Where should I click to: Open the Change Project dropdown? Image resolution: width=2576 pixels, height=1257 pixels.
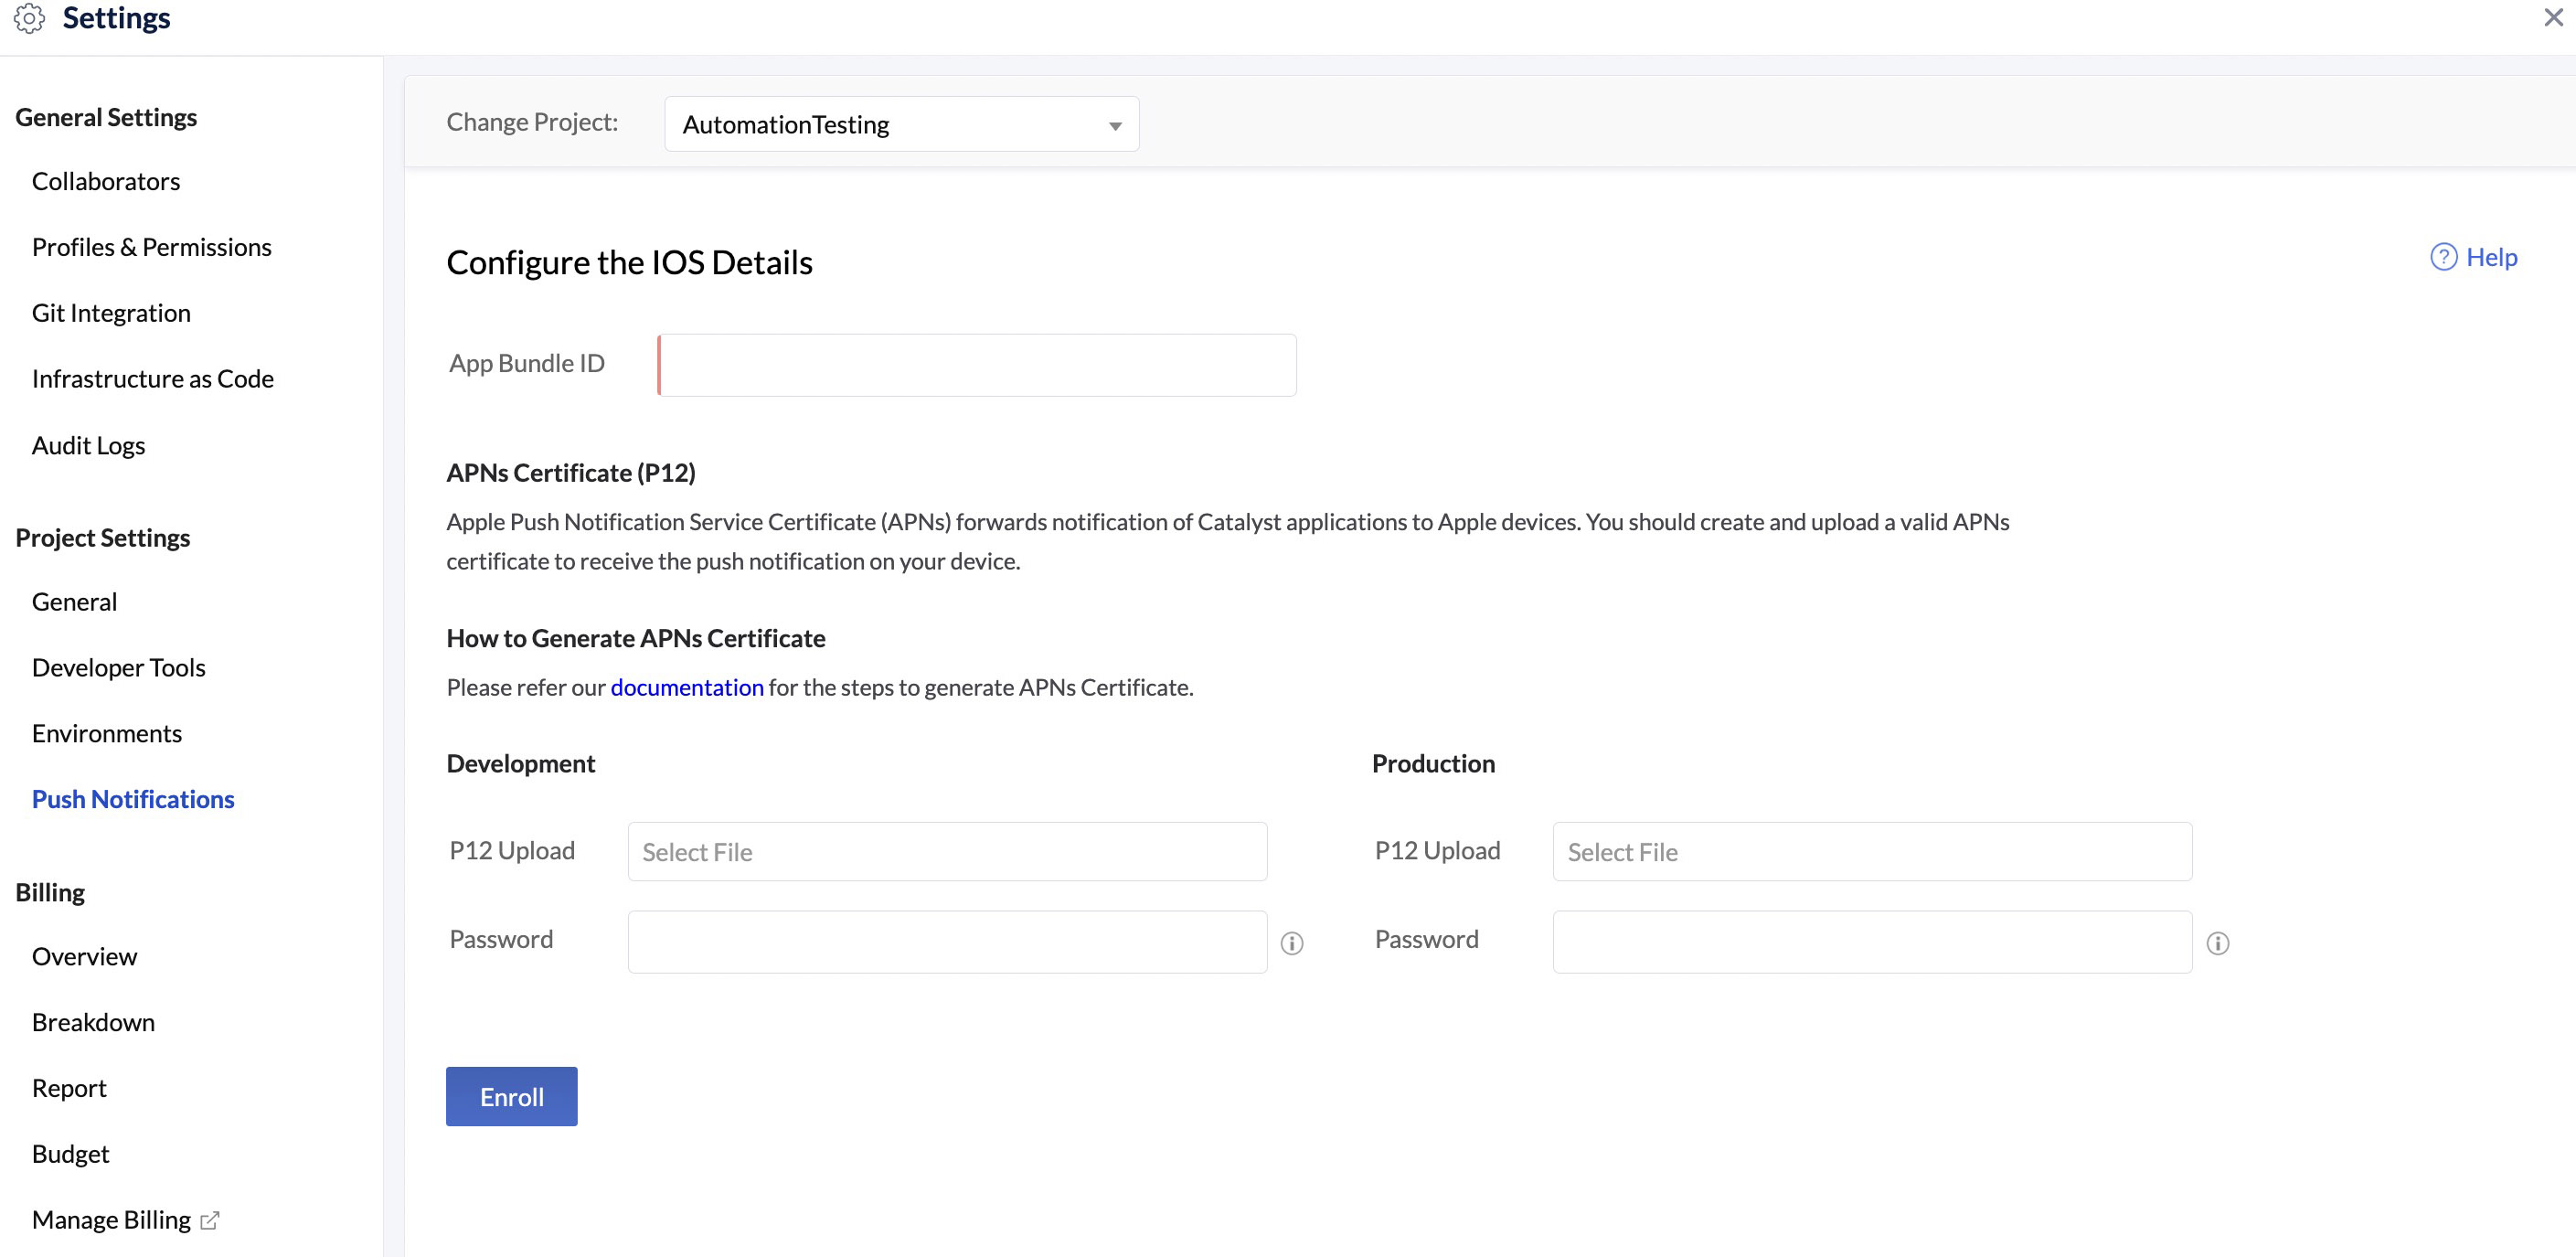tap(900, 124)
